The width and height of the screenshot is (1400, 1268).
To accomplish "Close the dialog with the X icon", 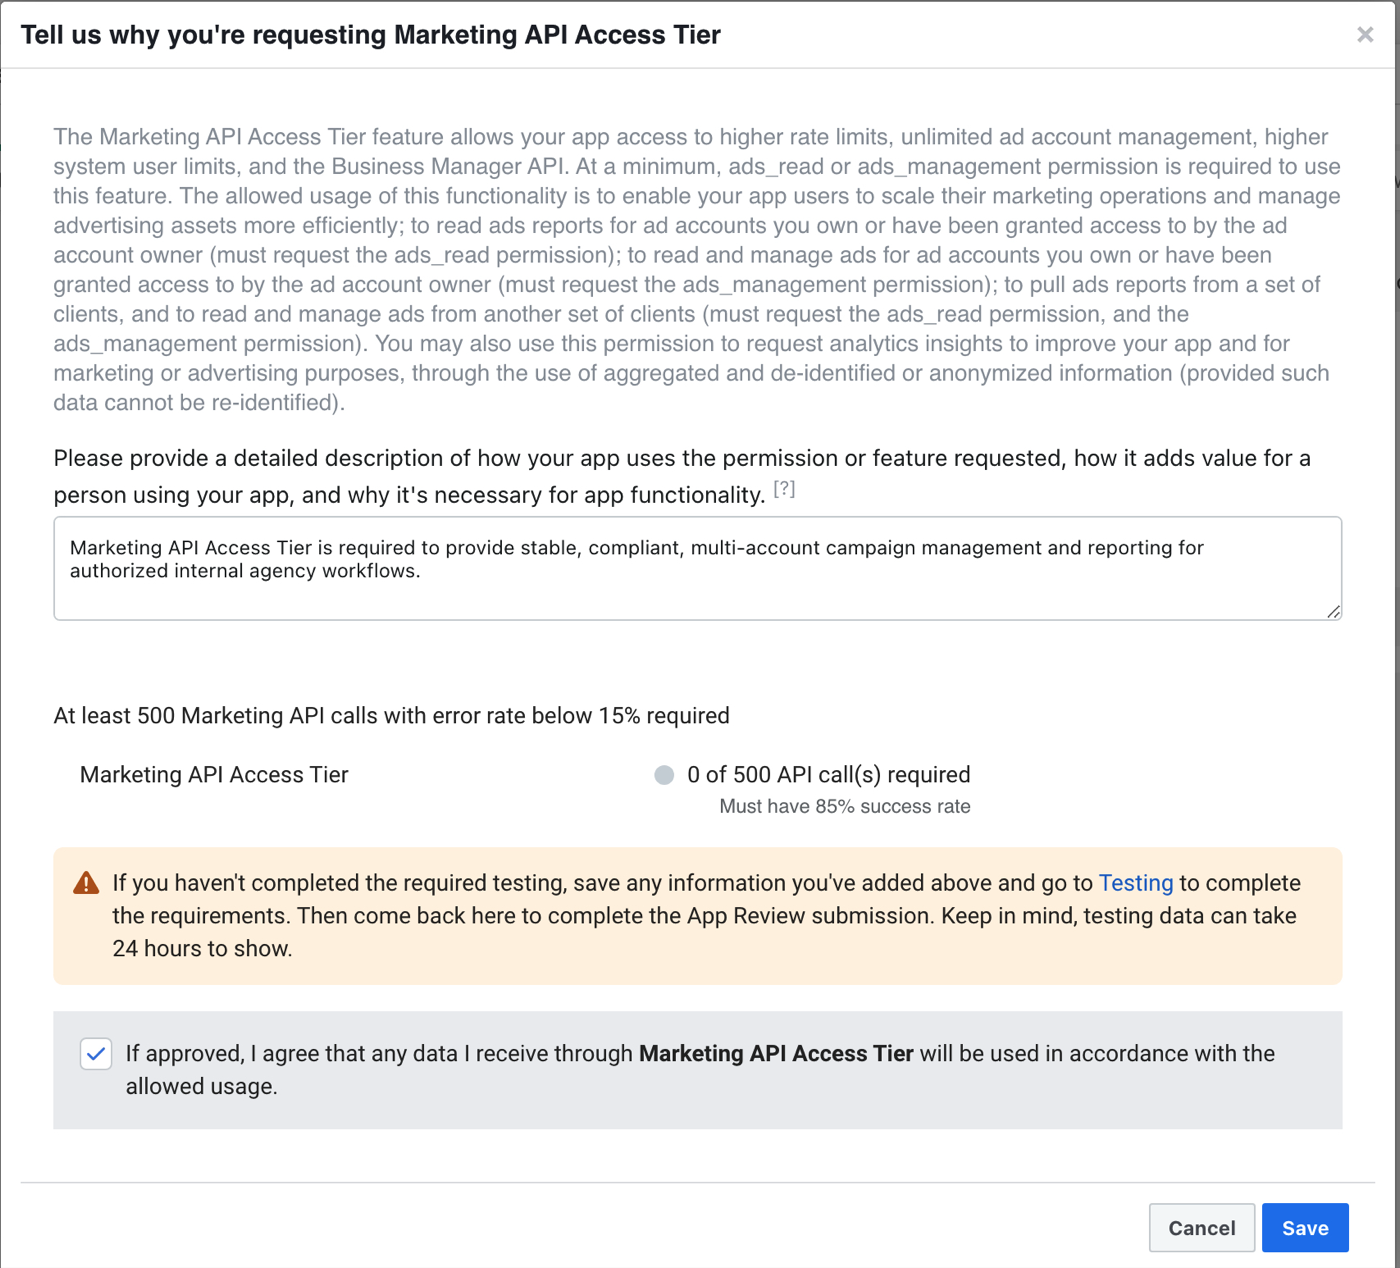I will [x=1365, y=35].
